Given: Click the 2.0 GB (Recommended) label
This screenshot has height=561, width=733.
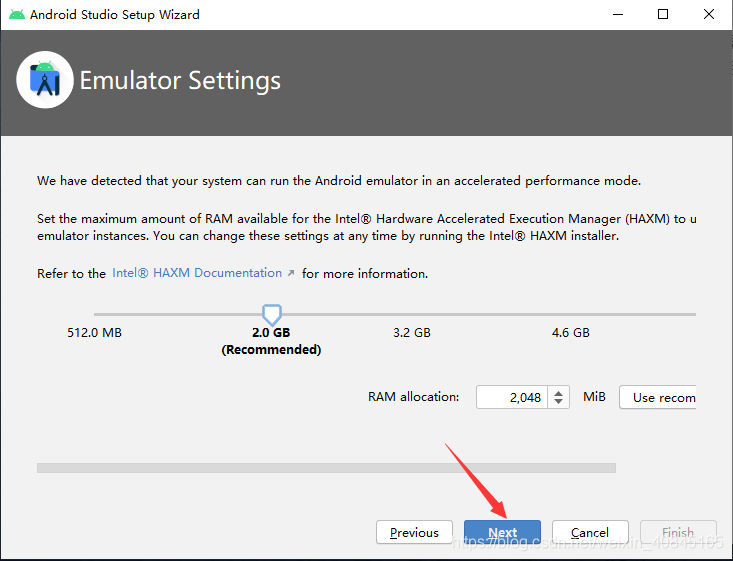Looking at the screenshot, I should tap(271, 341).
